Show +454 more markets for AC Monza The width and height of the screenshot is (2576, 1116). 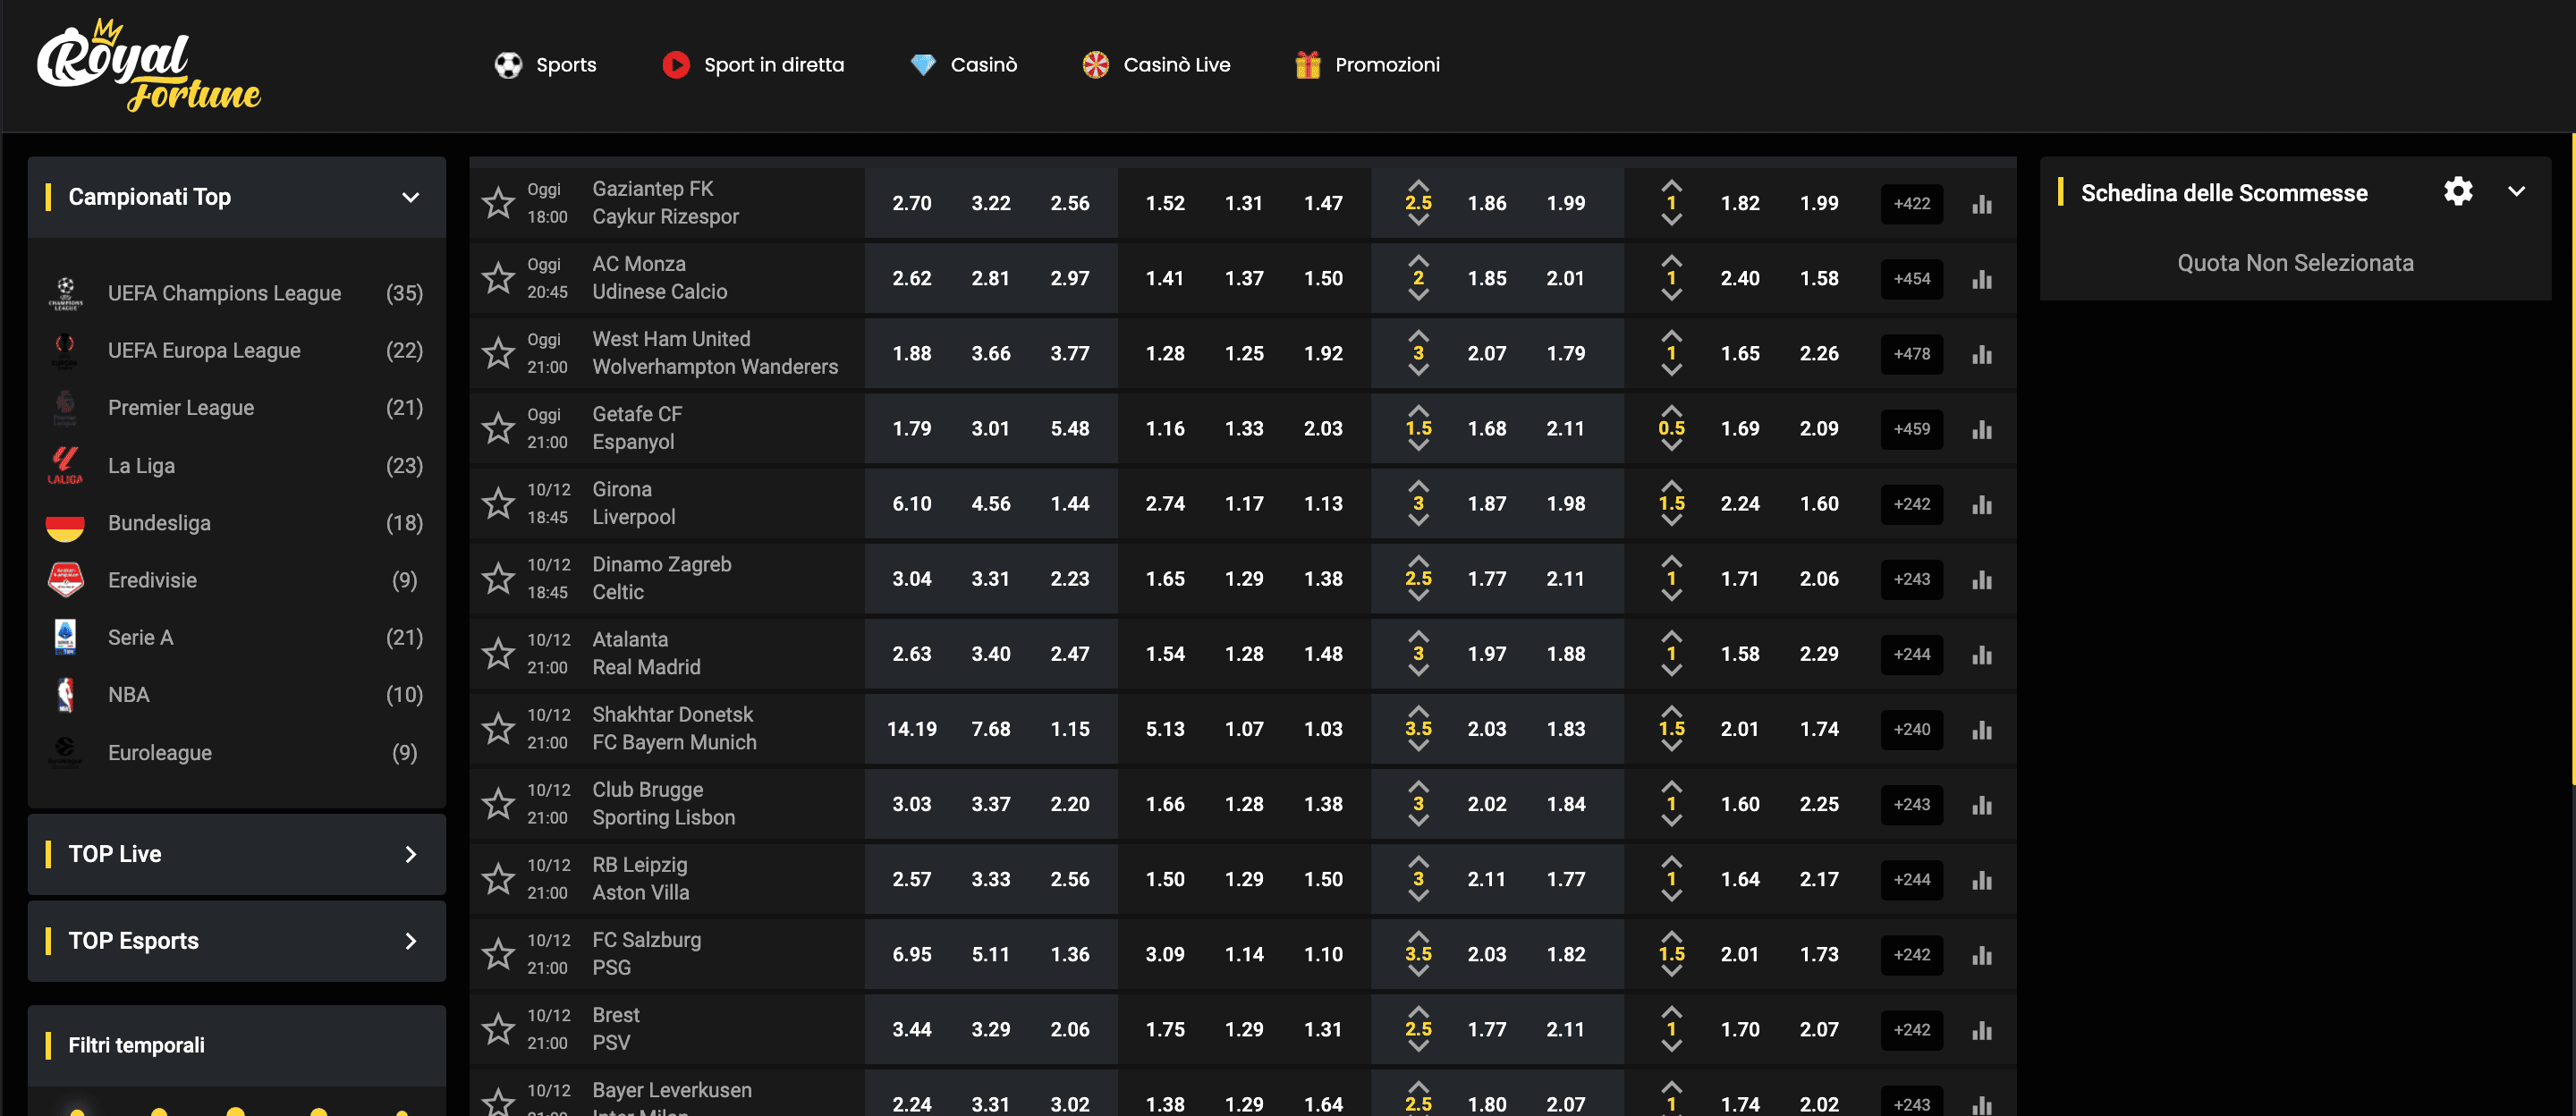coord(1911,279)
